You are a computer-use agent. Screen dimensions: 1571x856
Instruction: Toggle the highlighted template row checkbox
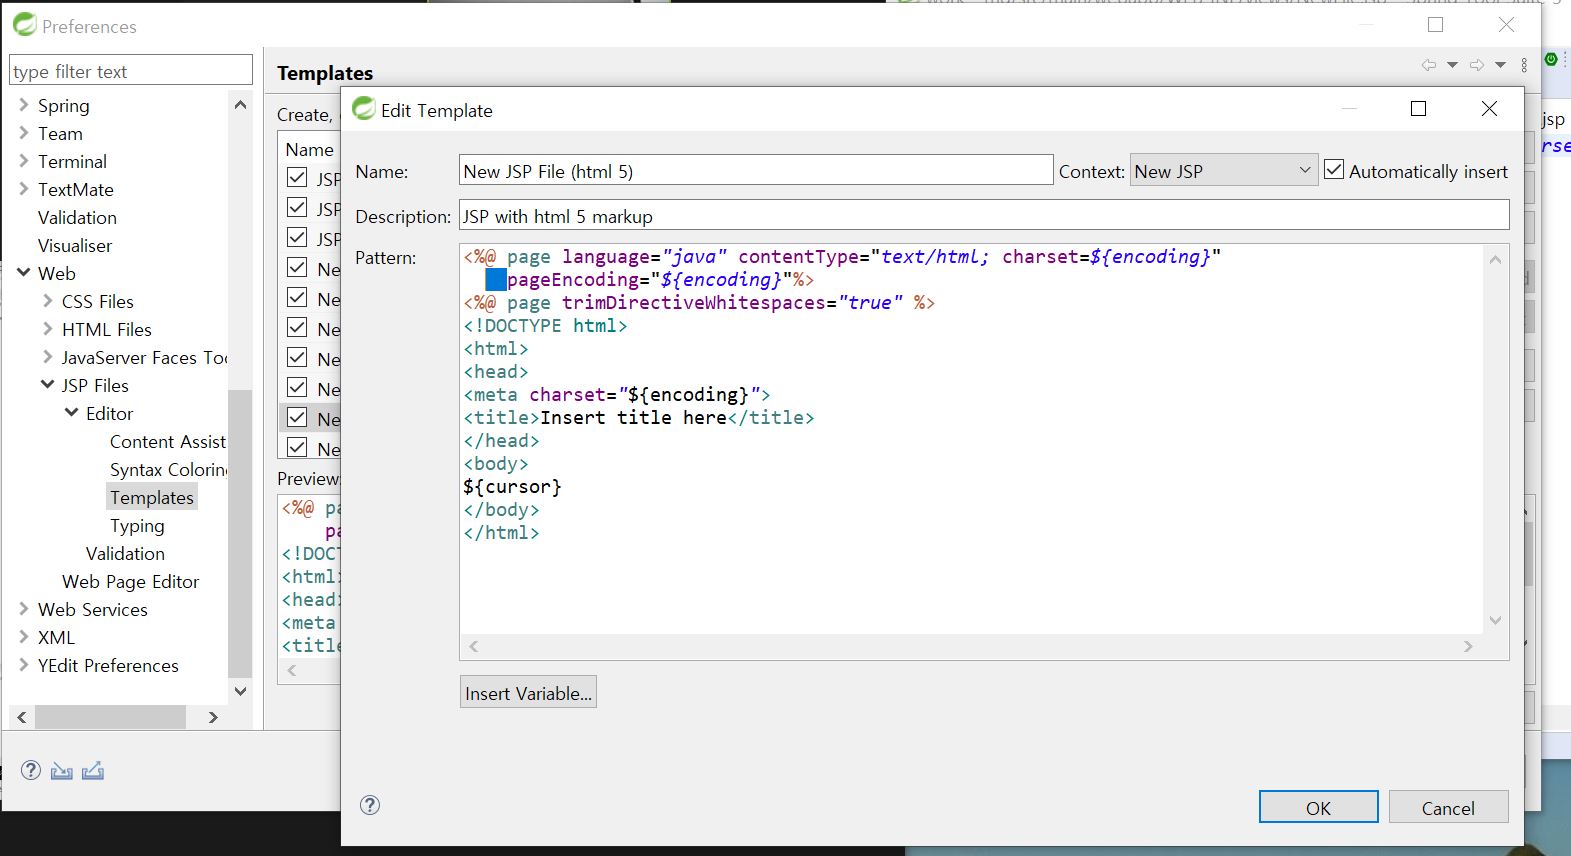297,417
